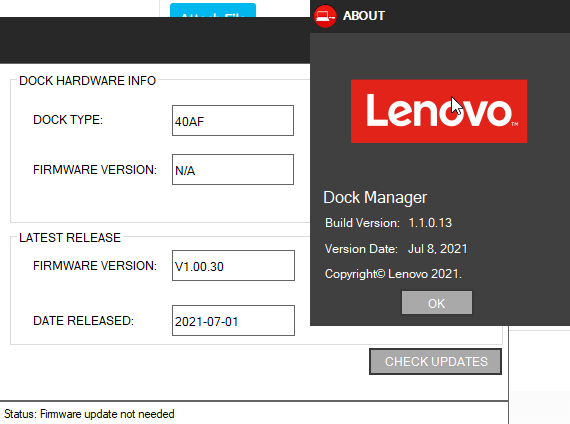Click the Copyright© Lenovo 2021 text
Viewport: 570px width, 424px height.
(x=393, y=274)
